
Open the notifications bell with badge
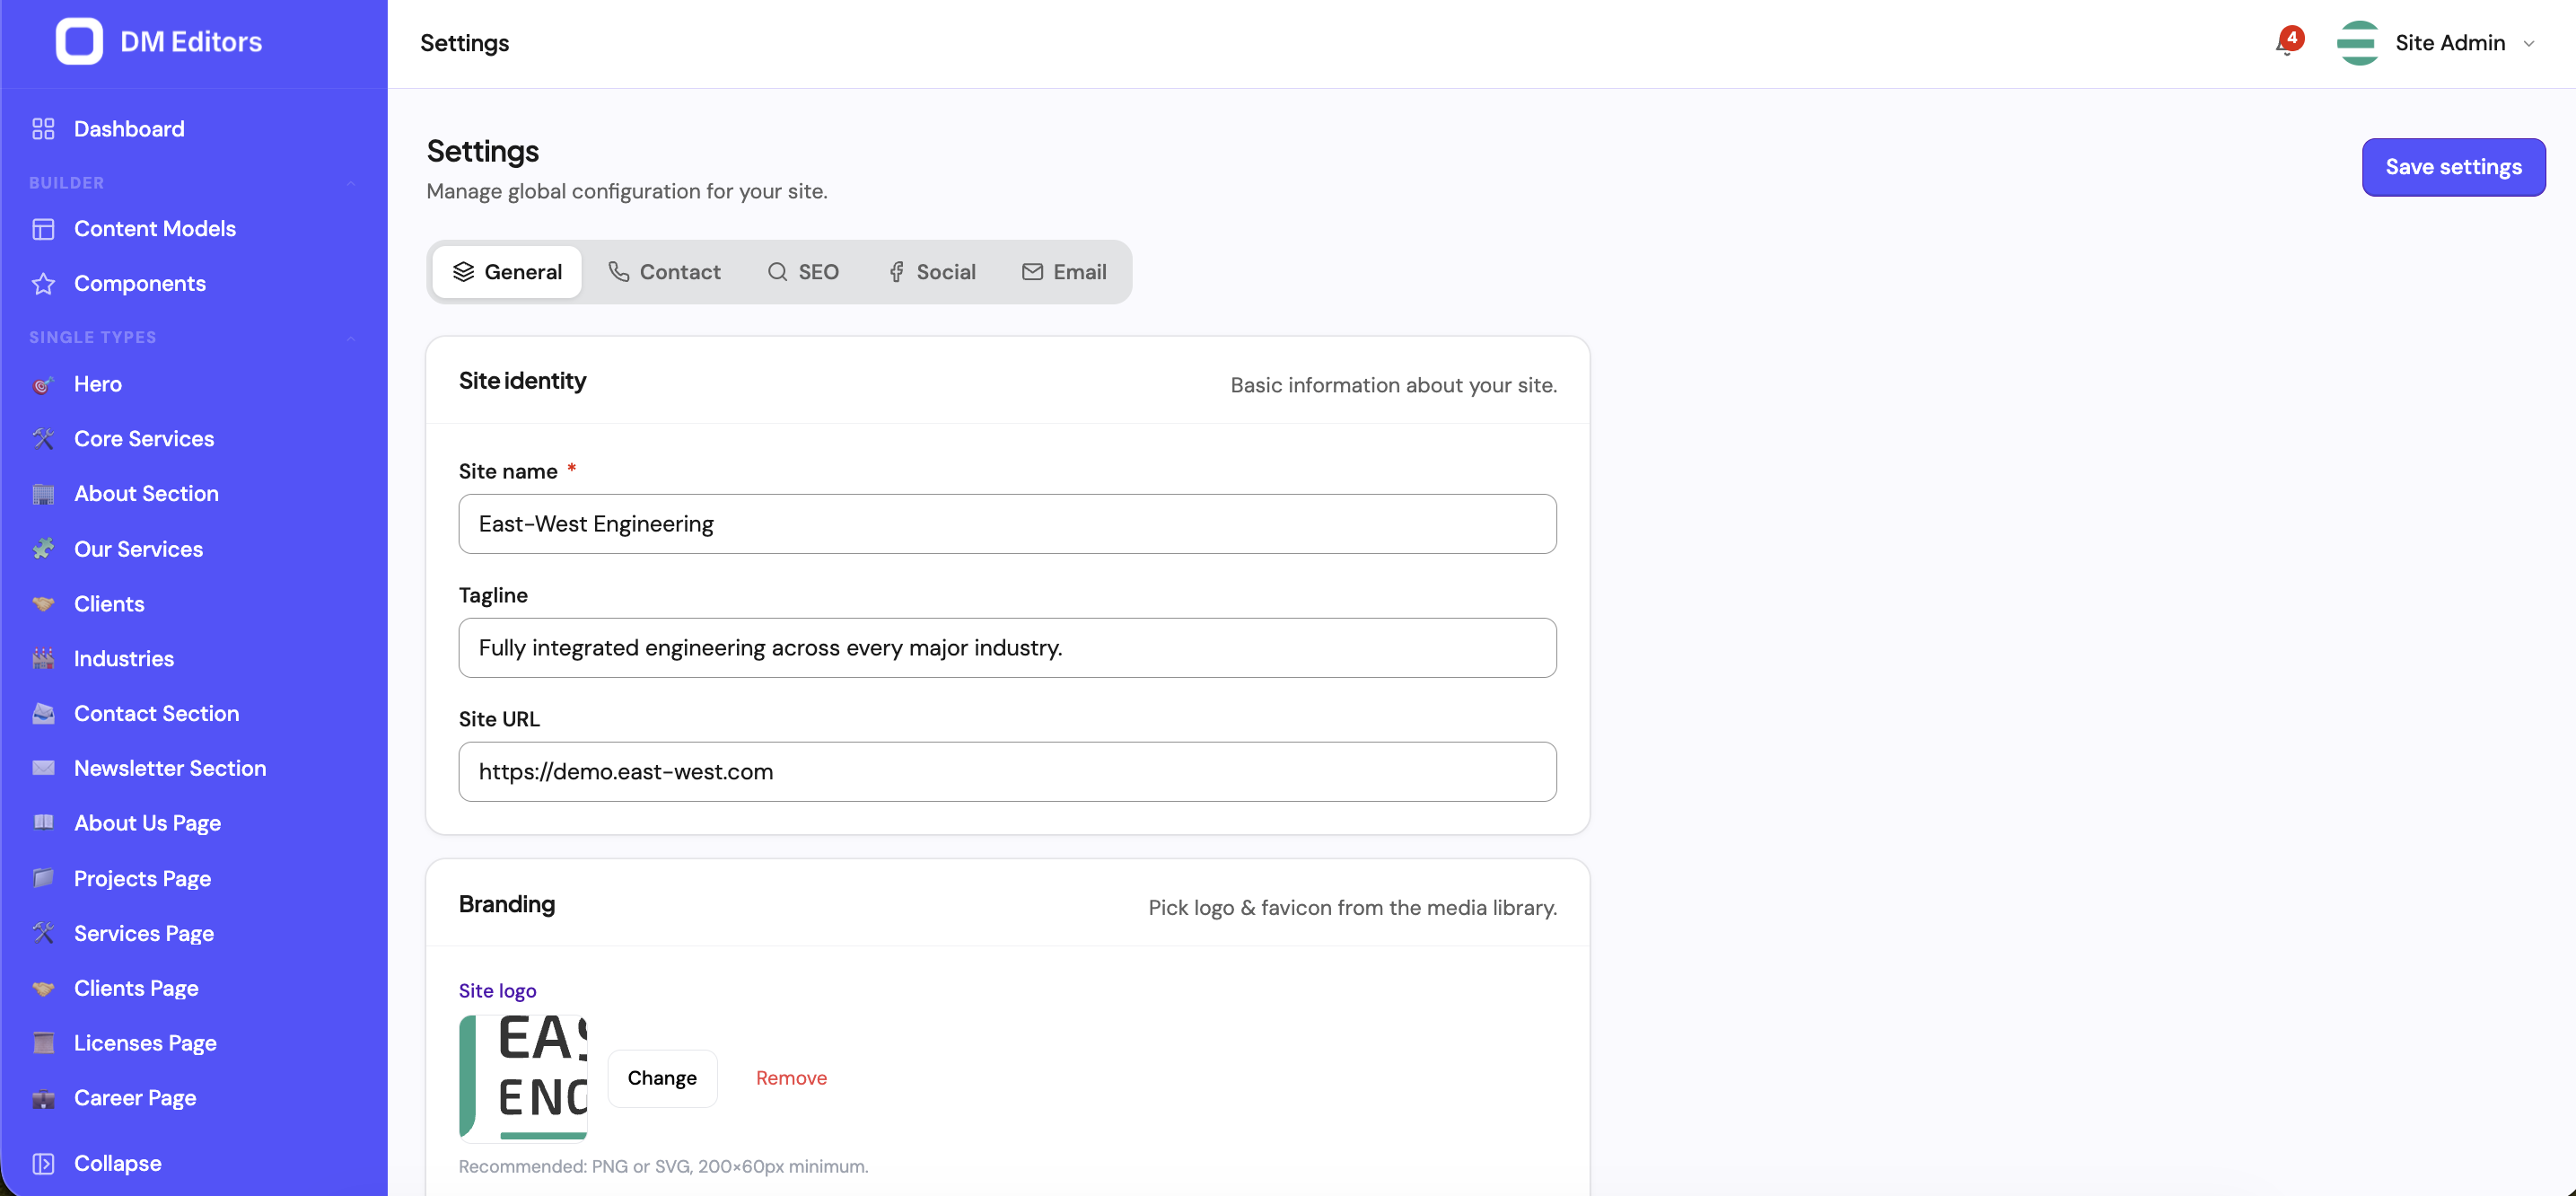coord(2288,43)
